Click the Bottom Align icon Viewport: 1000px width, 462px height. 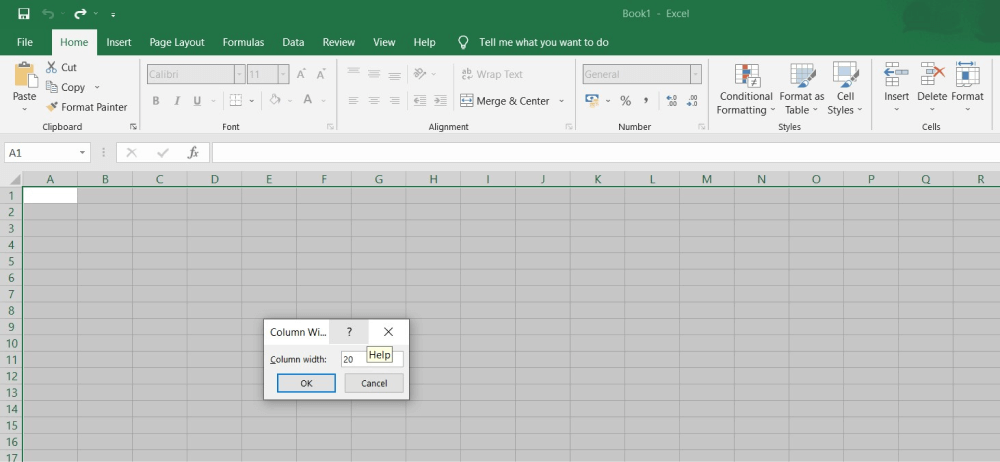click(394, 74)
